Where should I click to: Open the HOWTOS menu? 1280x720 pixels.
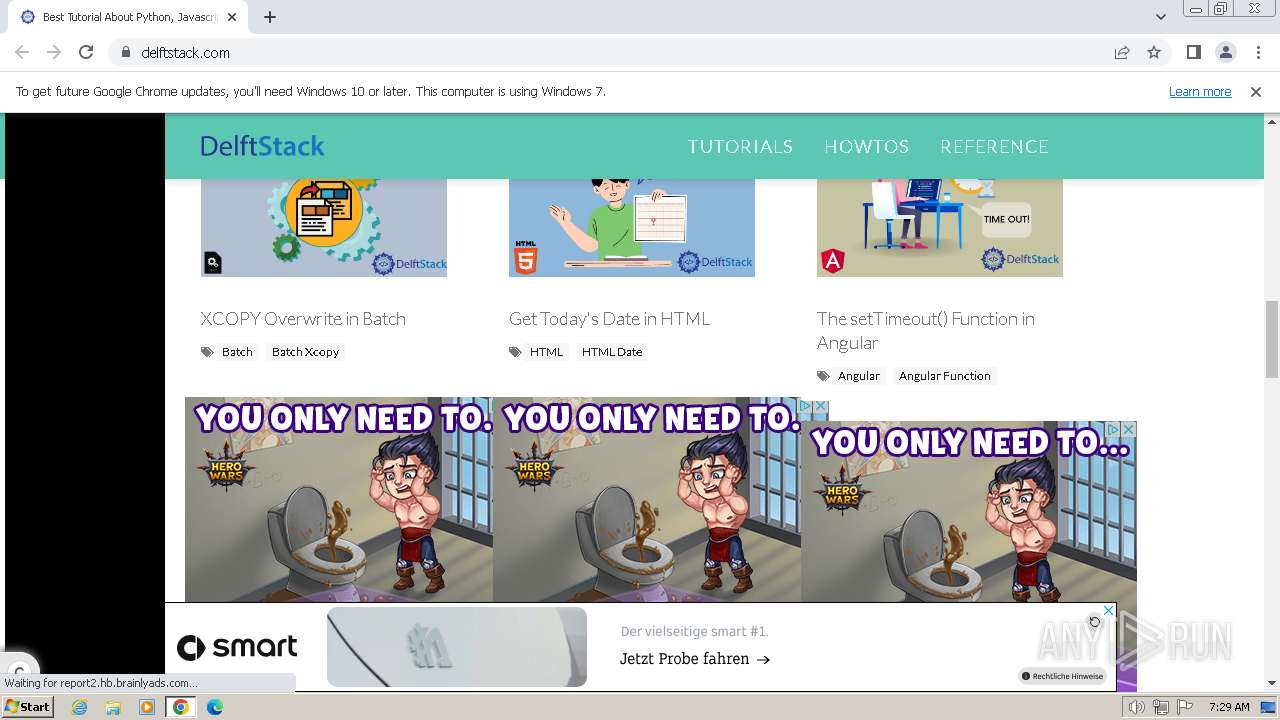point(866,146)
